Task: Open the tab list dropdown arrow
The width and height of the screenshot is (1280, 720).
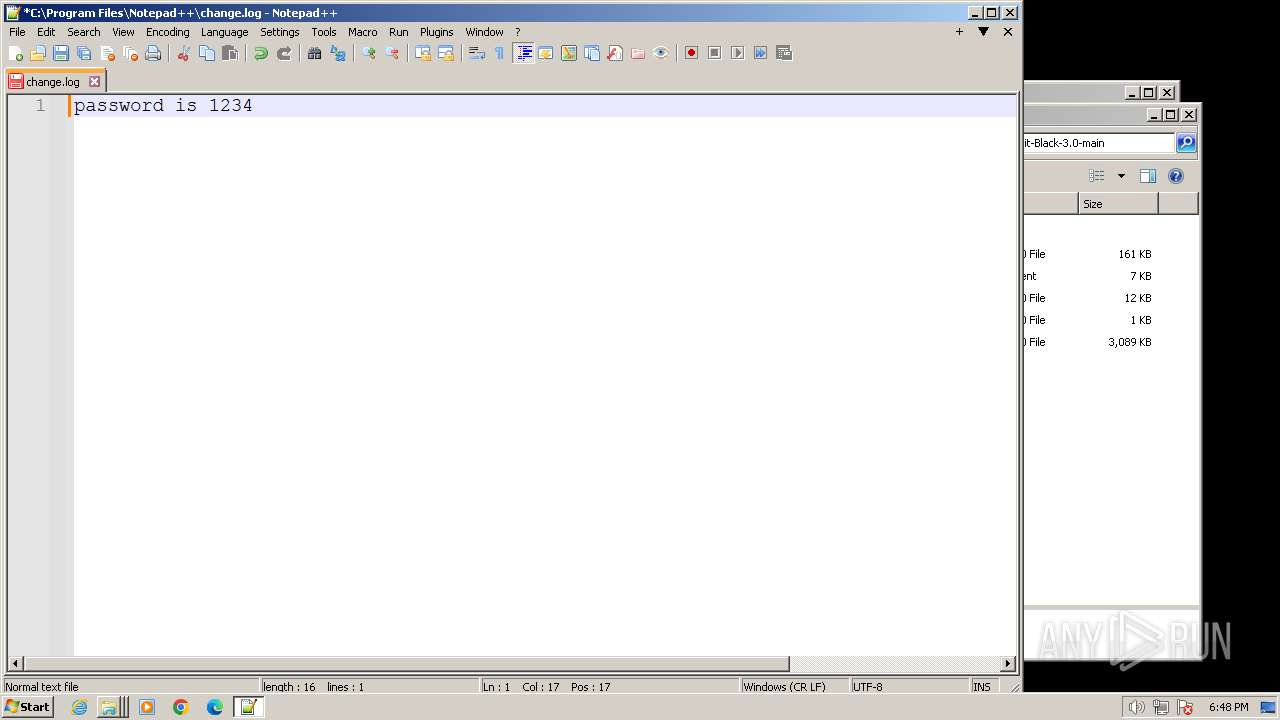Action: pyautogui.click(x=983, y=32)
